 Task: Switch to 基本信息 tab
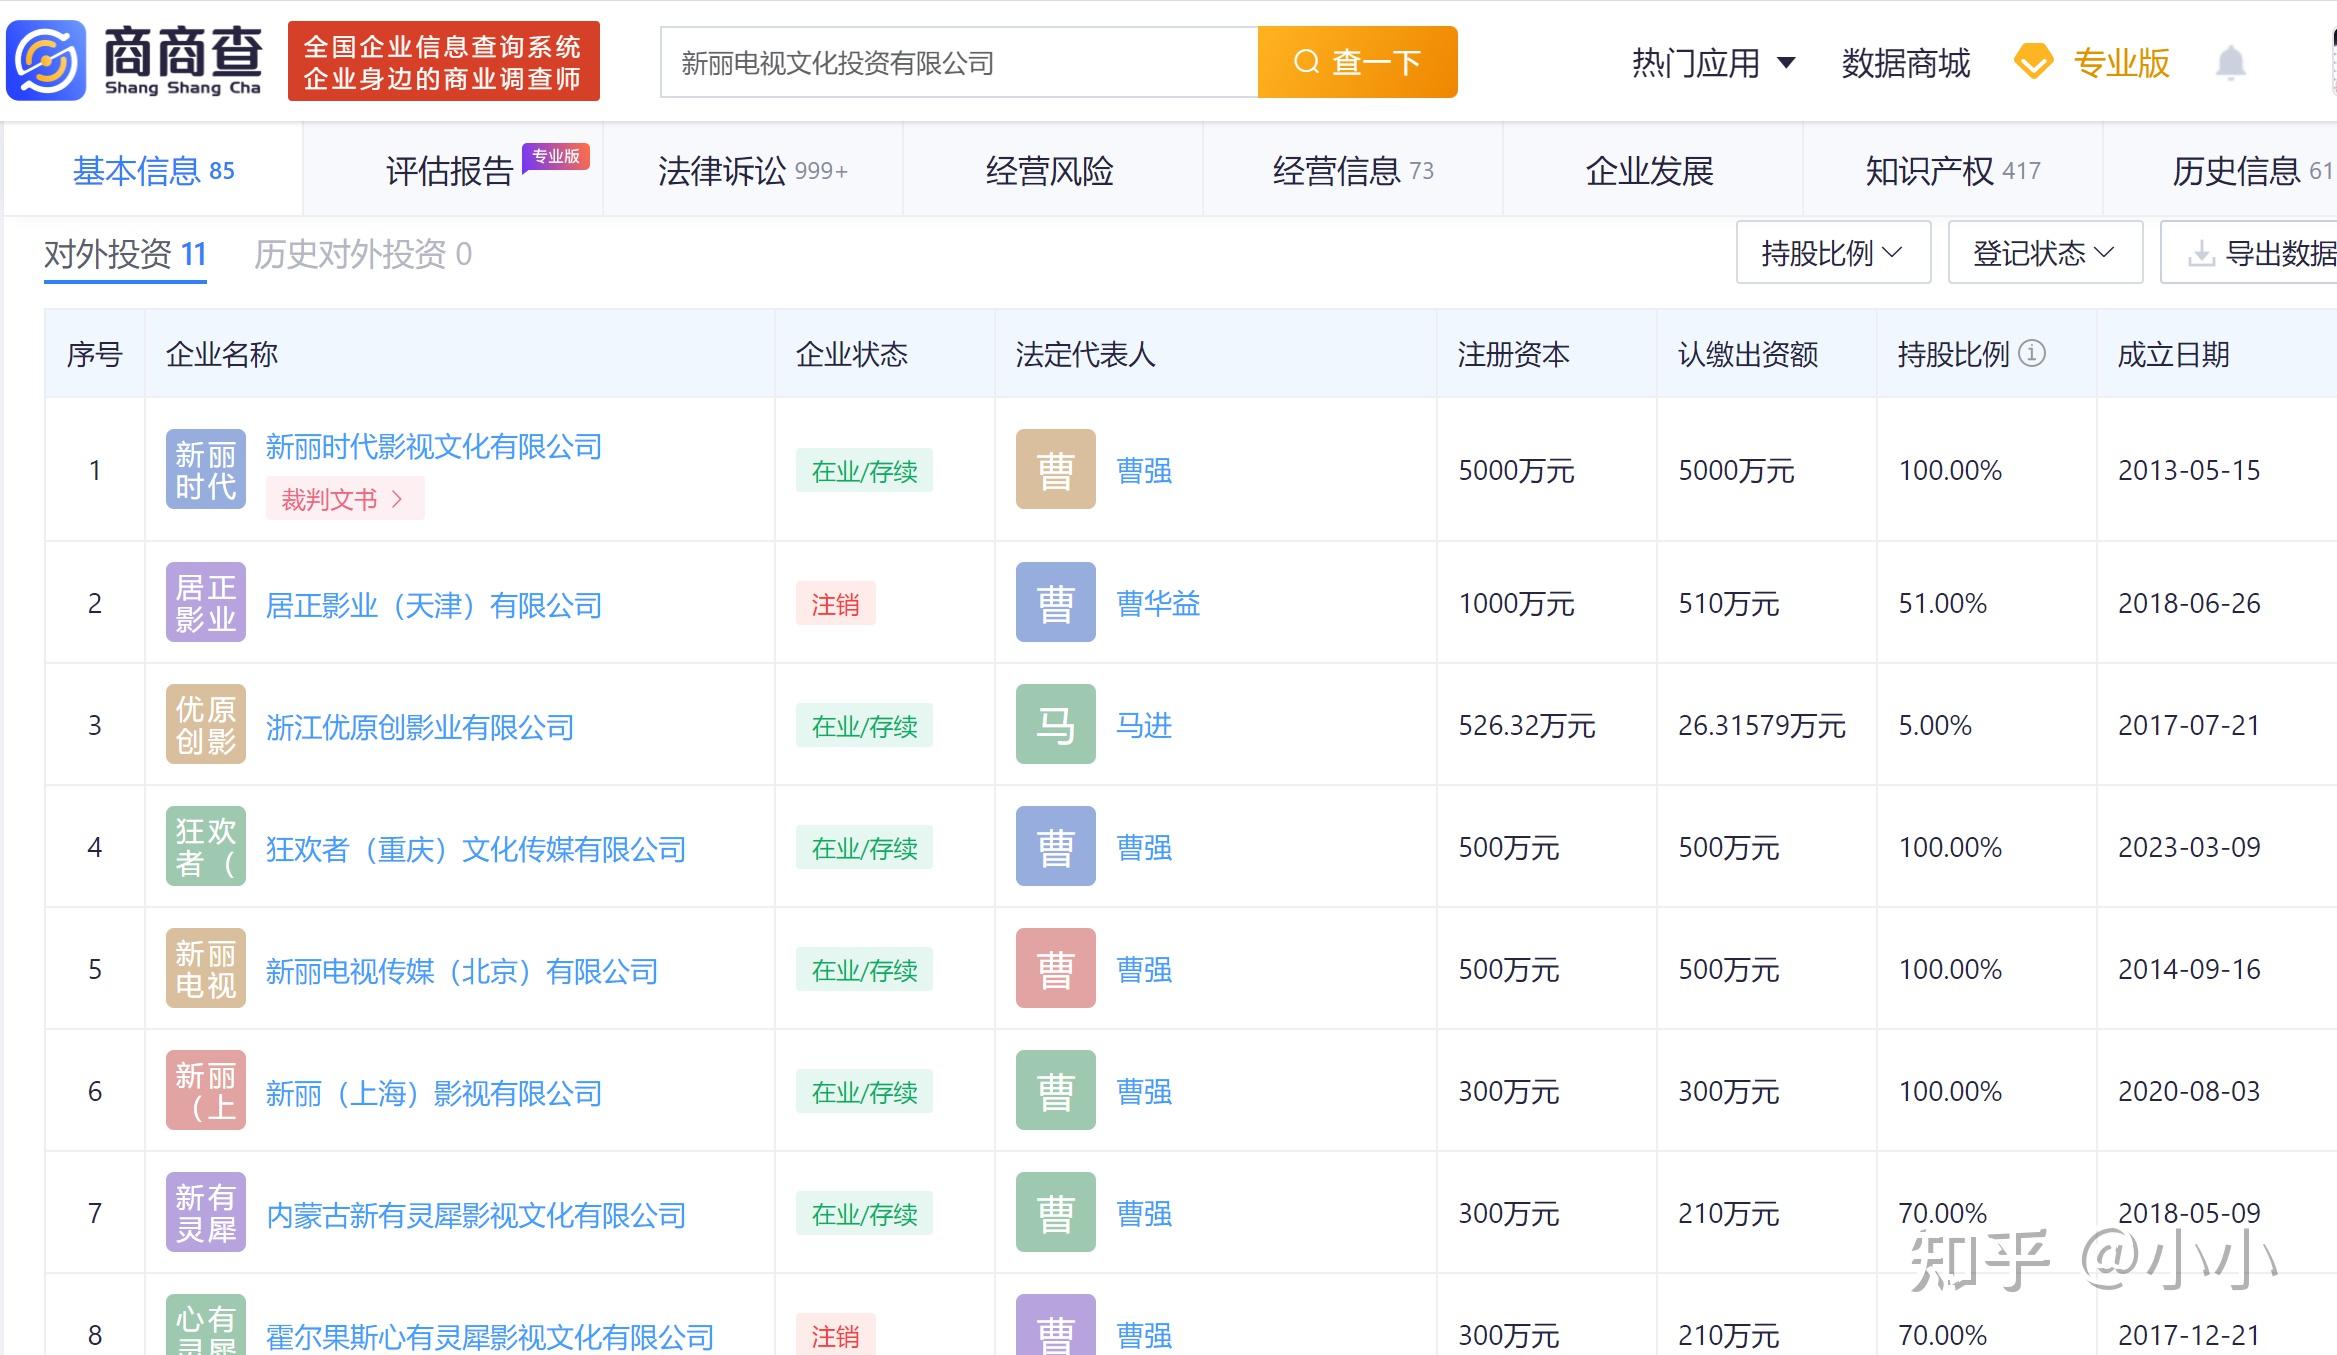point(153,171)
